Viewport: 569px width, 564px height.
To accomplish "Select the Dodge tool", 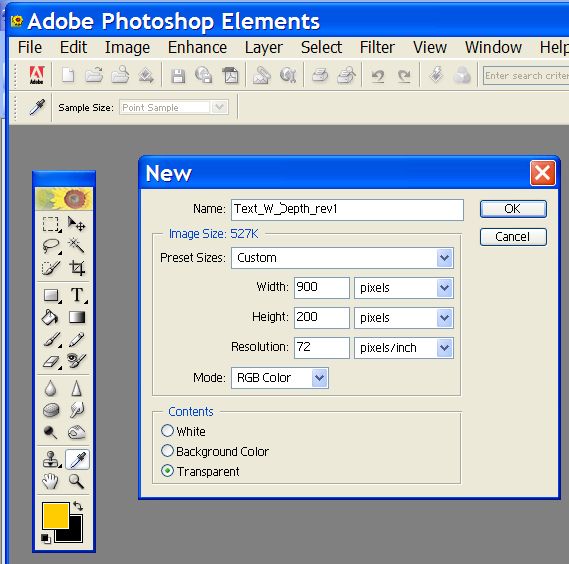I will (50, 432).
